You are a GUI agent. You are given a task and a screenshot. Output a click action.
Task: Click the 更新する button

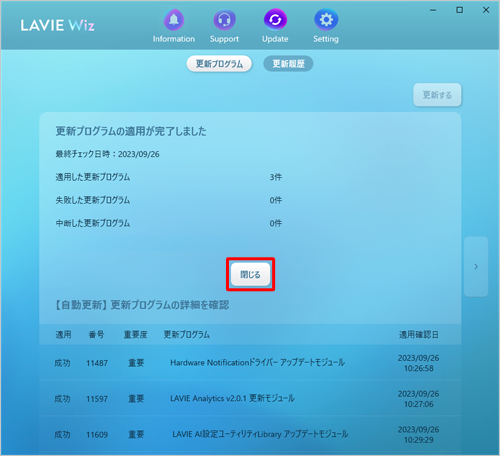pyautogui.click(x=437, y=95)
